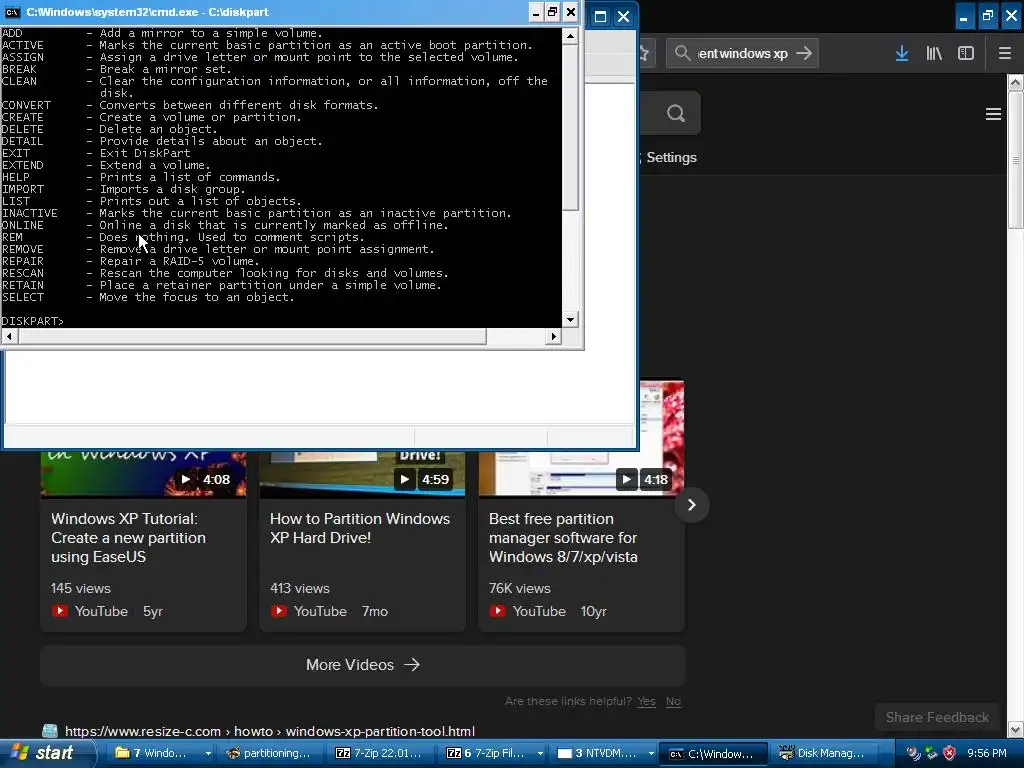This screenshot has width=1024, height=768.
Task: Play the 4:08 video thumbnail
Action: point(143,474)
